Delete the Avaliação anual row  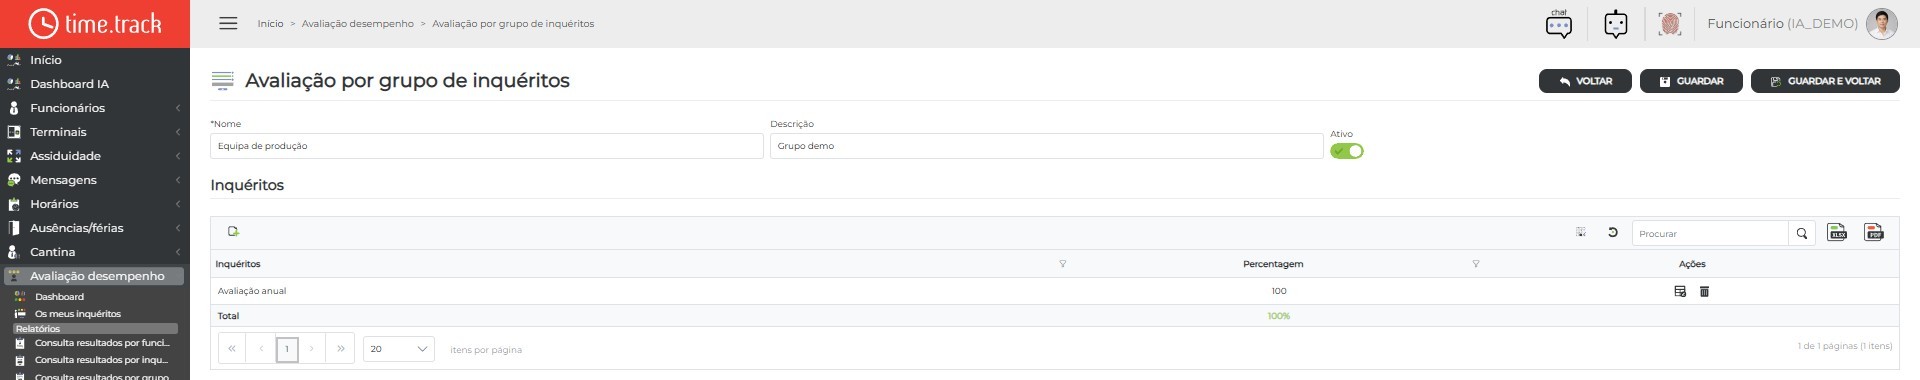1705,291
